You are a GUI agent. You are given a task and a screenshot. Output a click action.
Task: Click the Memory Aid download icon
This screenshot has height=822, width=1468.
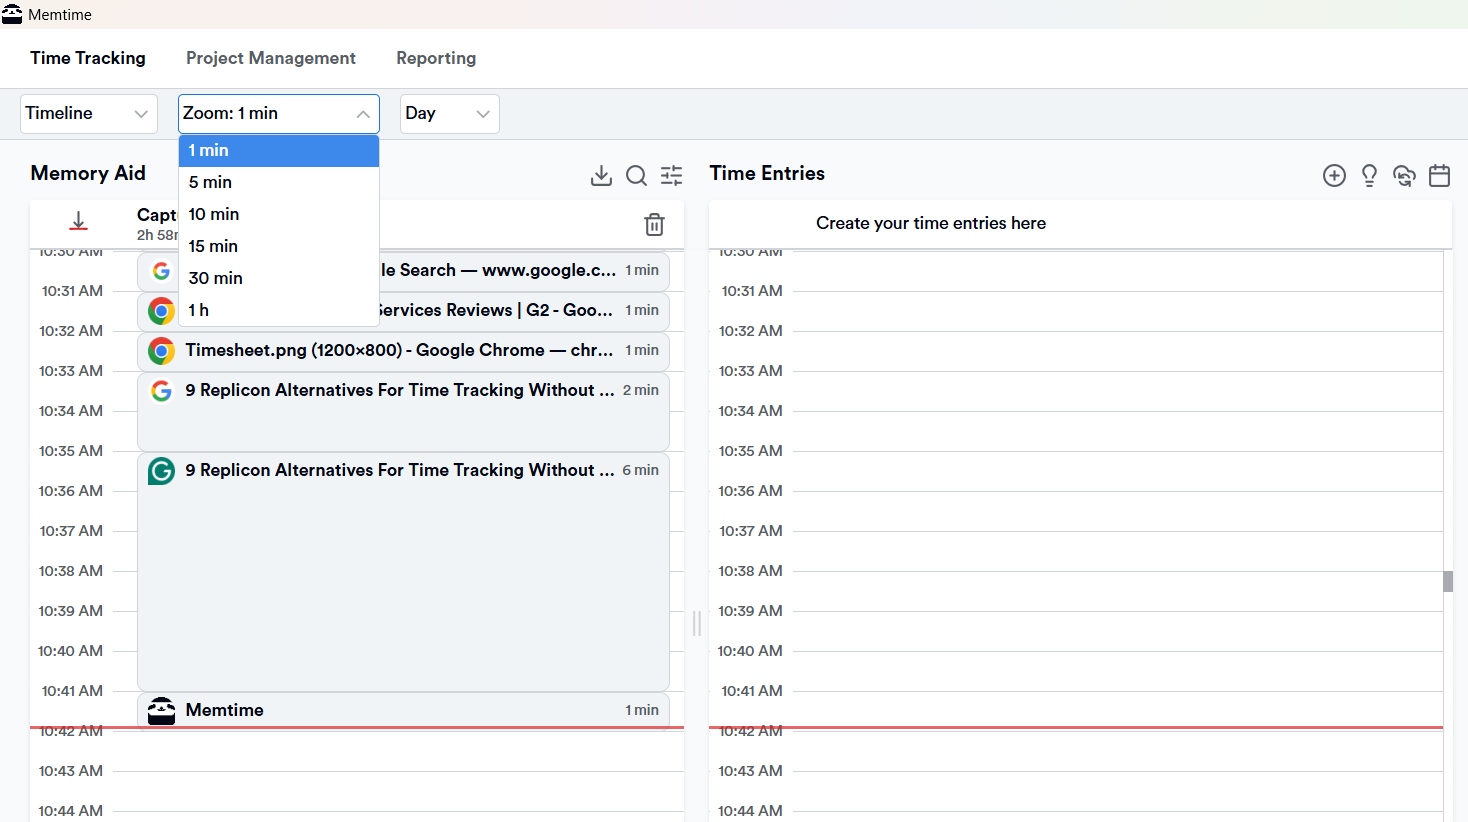pyautogui.click(x=601, y=175)
